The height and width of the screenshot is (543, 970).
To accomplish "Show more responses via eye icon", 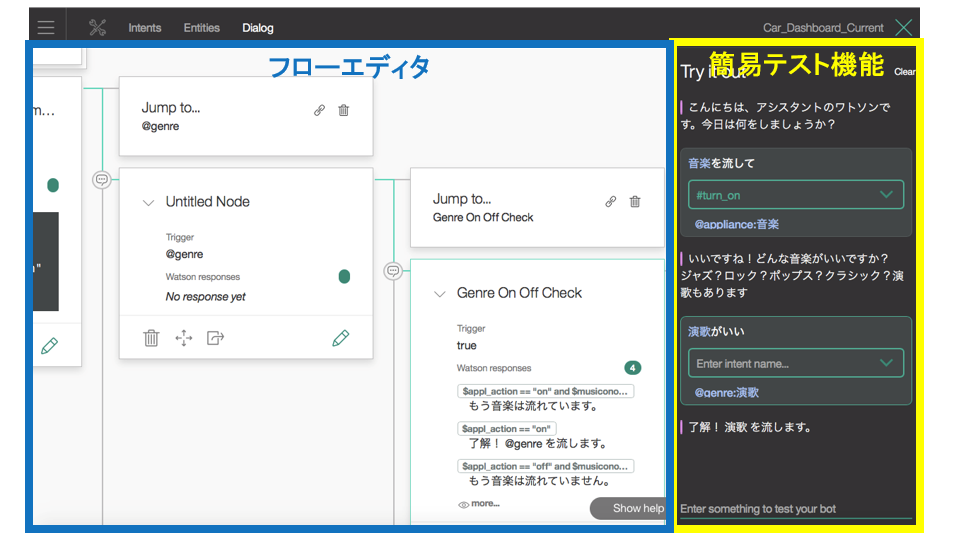I will click(479, 504).
